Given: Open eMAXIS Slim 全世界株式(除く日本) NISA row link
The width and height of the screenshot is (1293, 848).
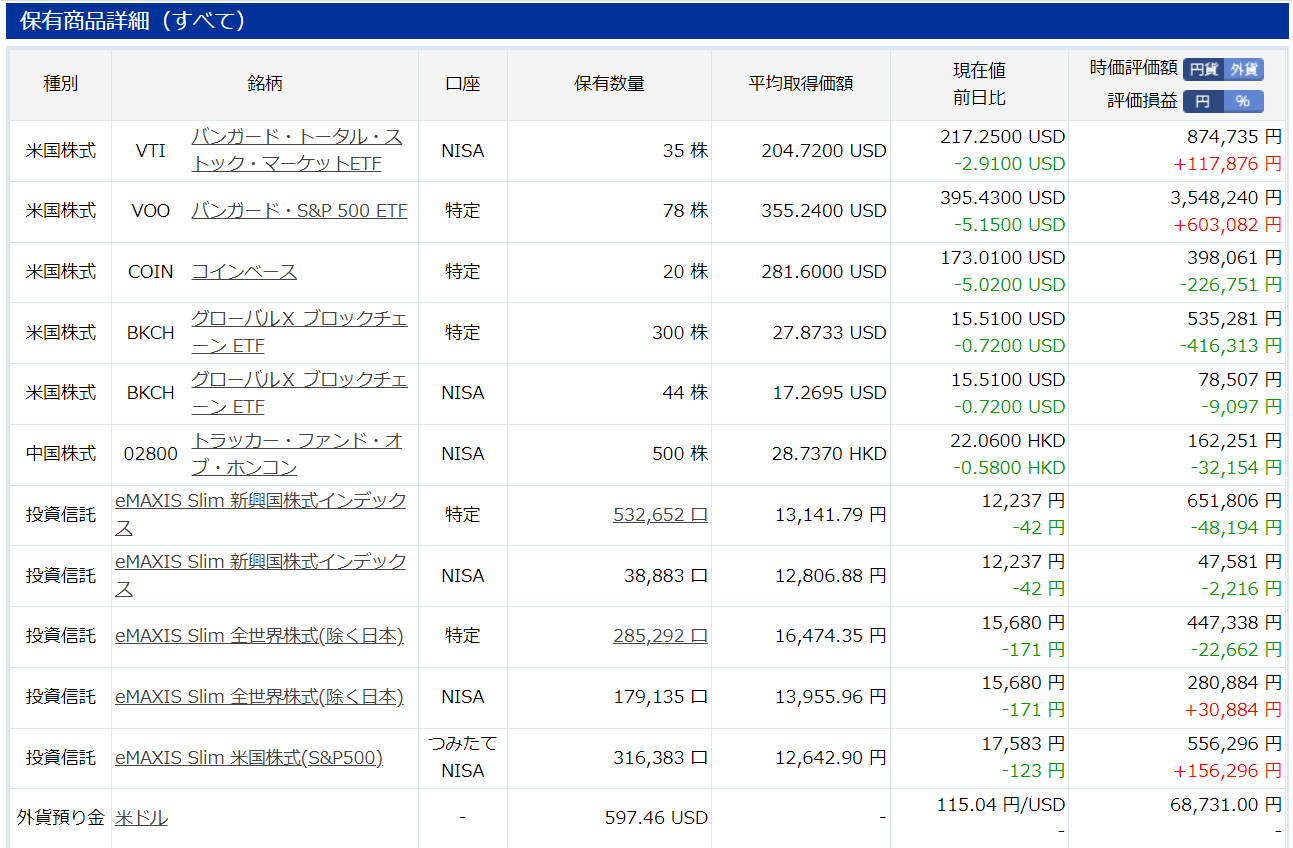Looking at the screenshot, I should click(259, 697).
